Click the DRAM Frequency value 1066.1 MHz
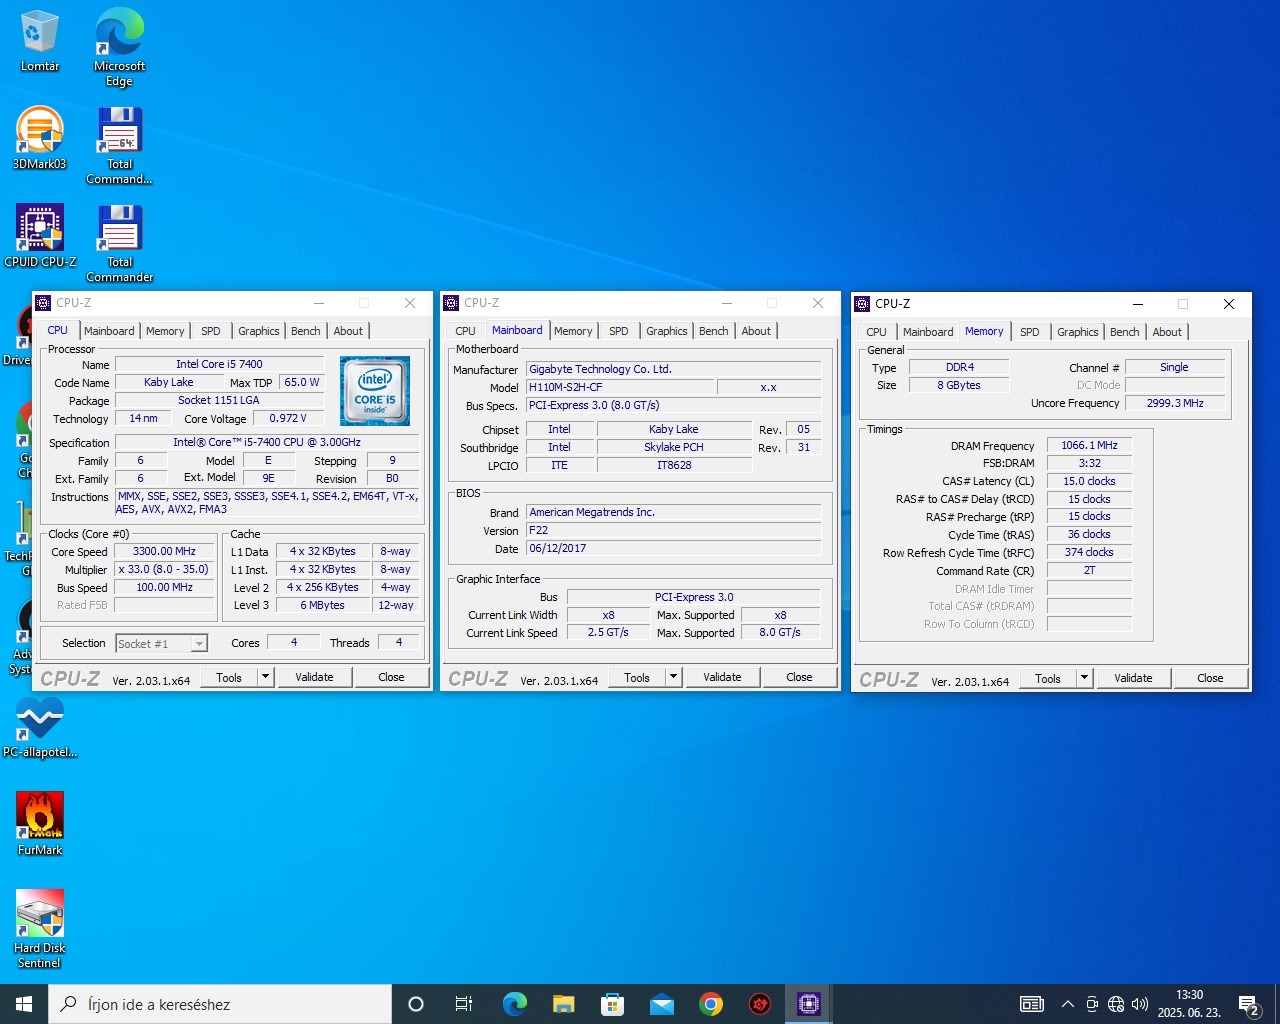The height and width of the screenshot is (1024, 1280). (x=1089, y=445)
